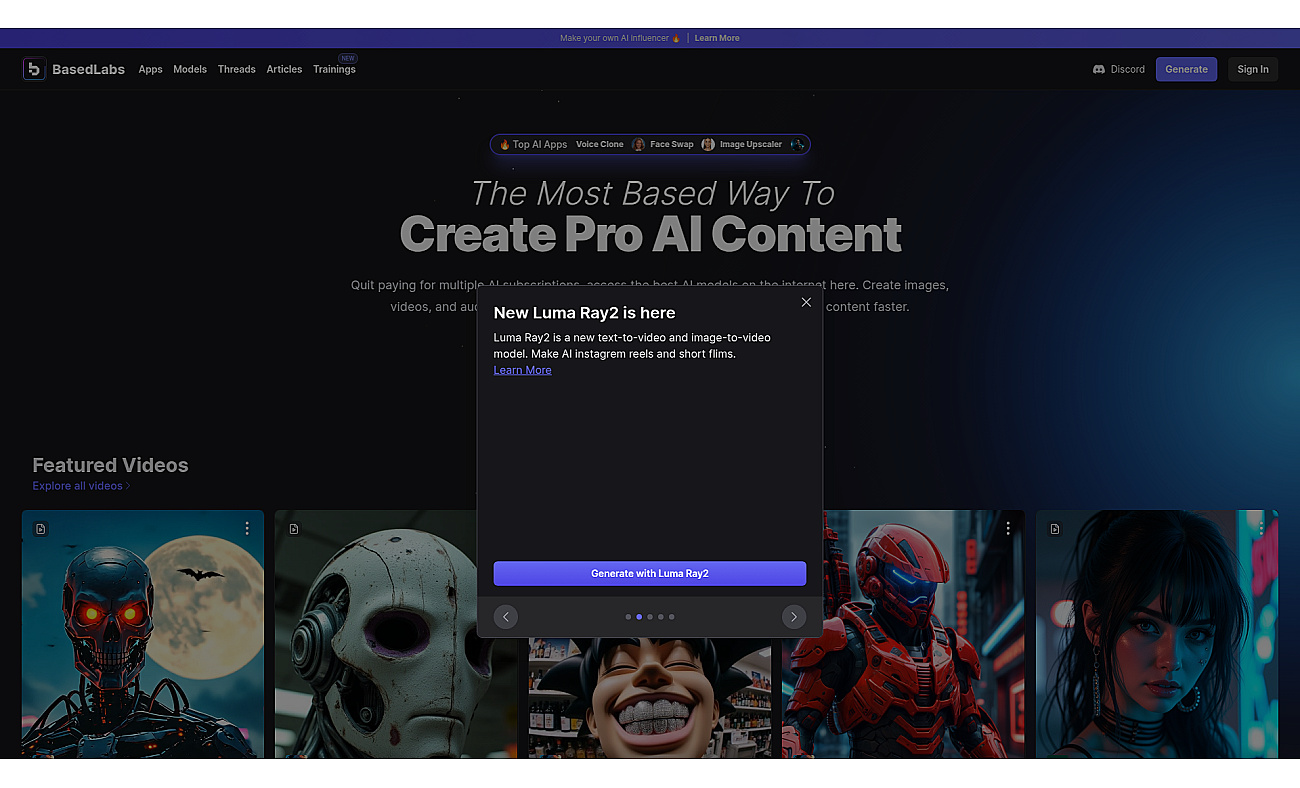Click video badge icon on red skull robot card
This screenshot has height=788, width=1300.
click(x=41, y=529)
